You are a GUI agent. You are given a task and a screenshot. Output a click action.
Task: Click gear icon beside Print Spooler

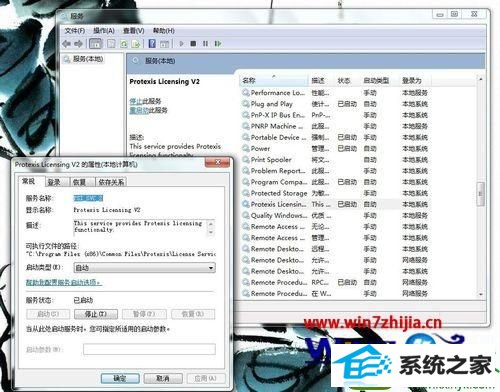(246, 159)
